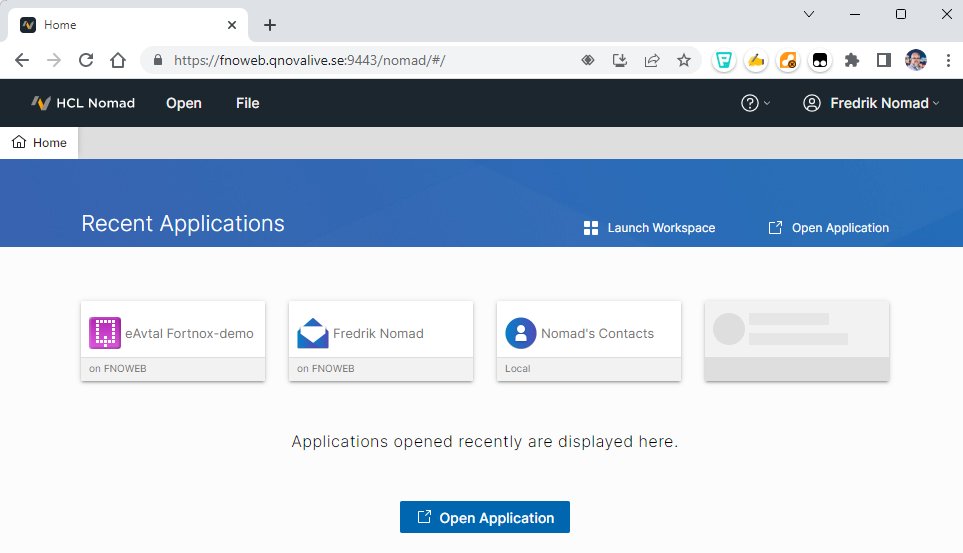Open a new browser tab
This screenshot has width=963, height=553.
pos(270,25)
